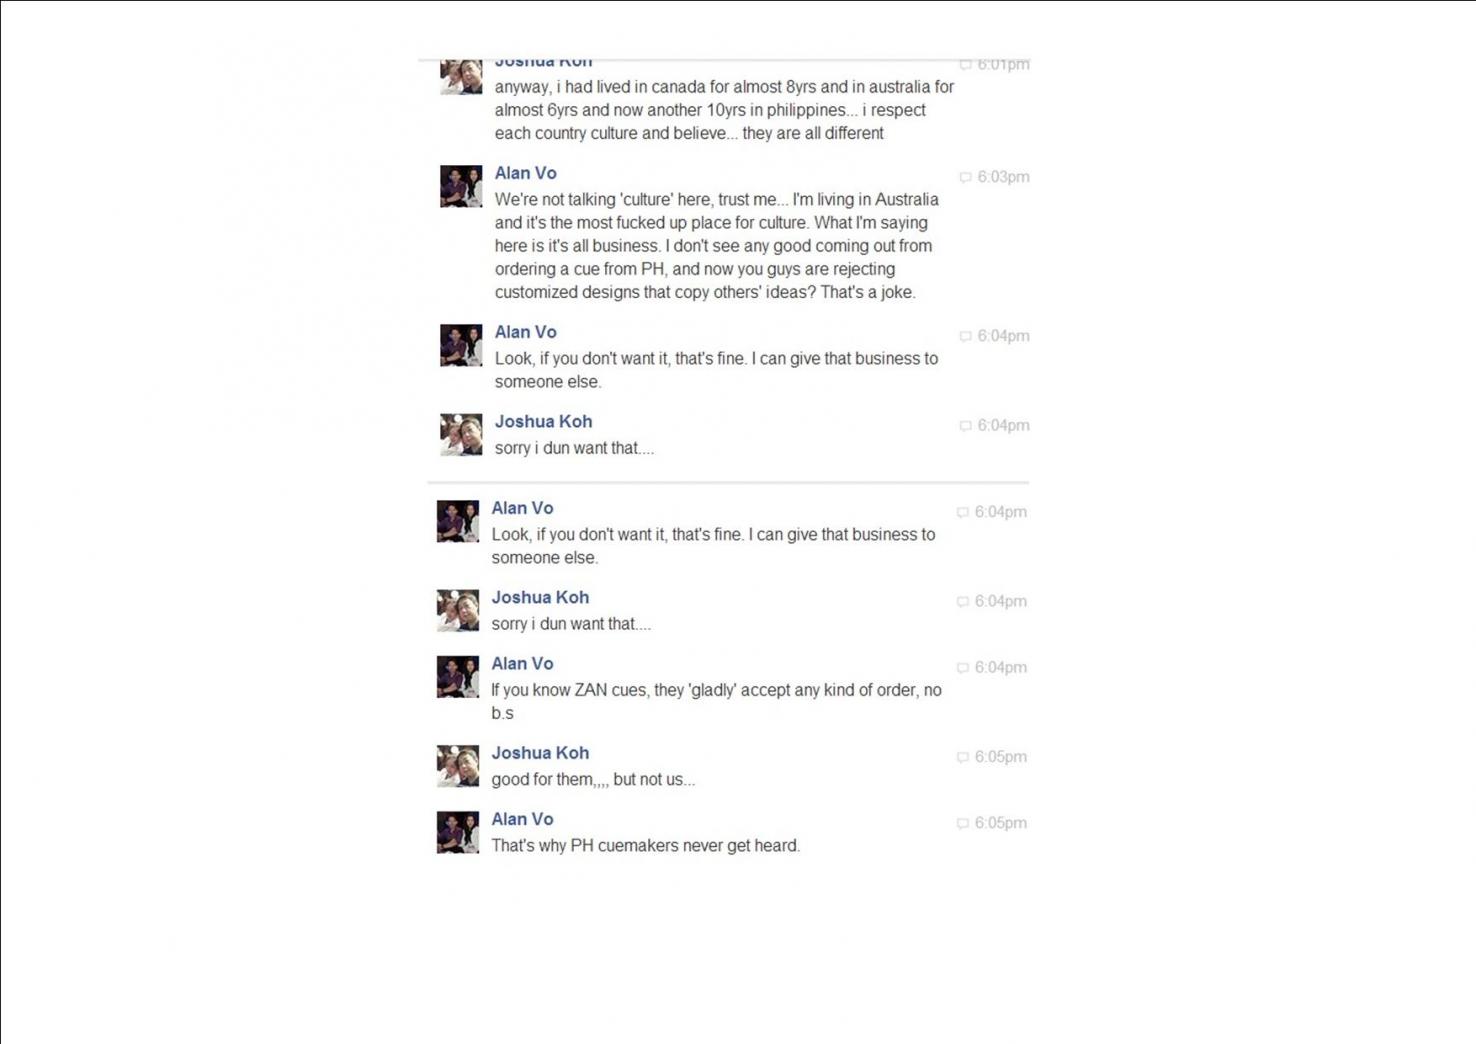This screenshot has width=1476, height=1044.
Task: Click message icon beside 6:03pm timestamp
Action: pos(965,177)
